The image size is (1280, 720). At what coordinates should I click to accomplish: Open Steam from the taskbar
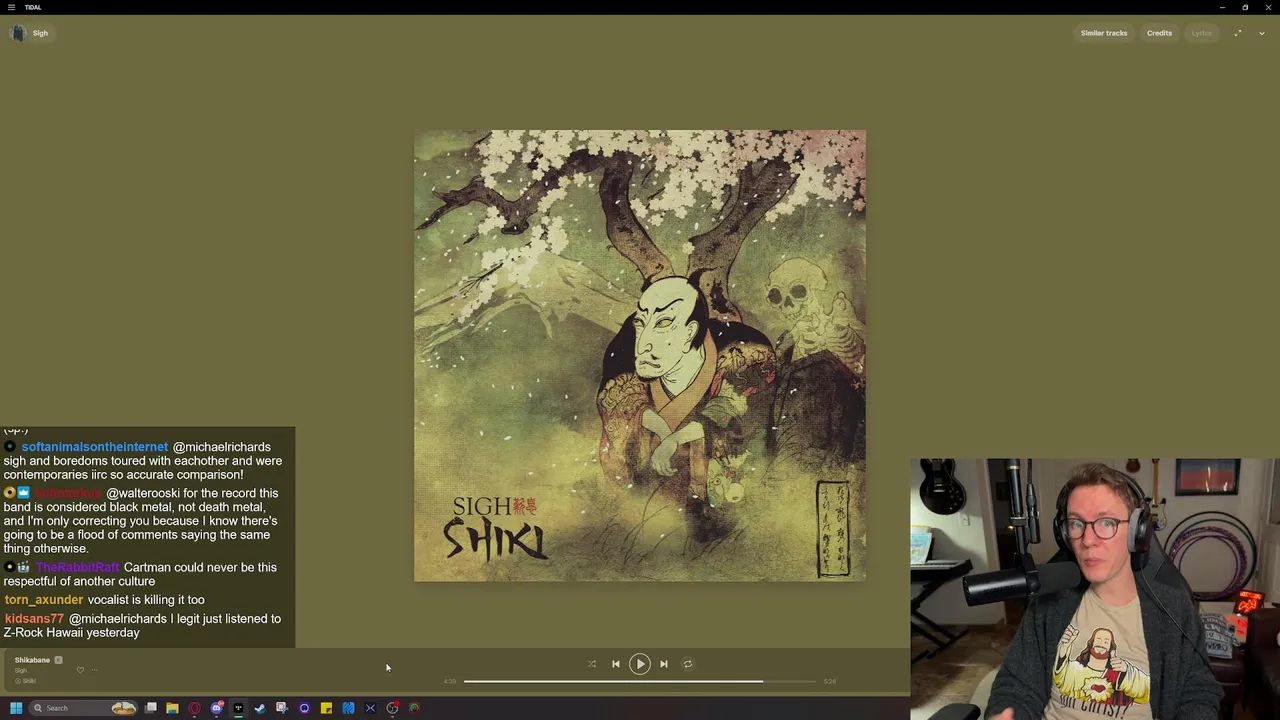tap(260, 708)
